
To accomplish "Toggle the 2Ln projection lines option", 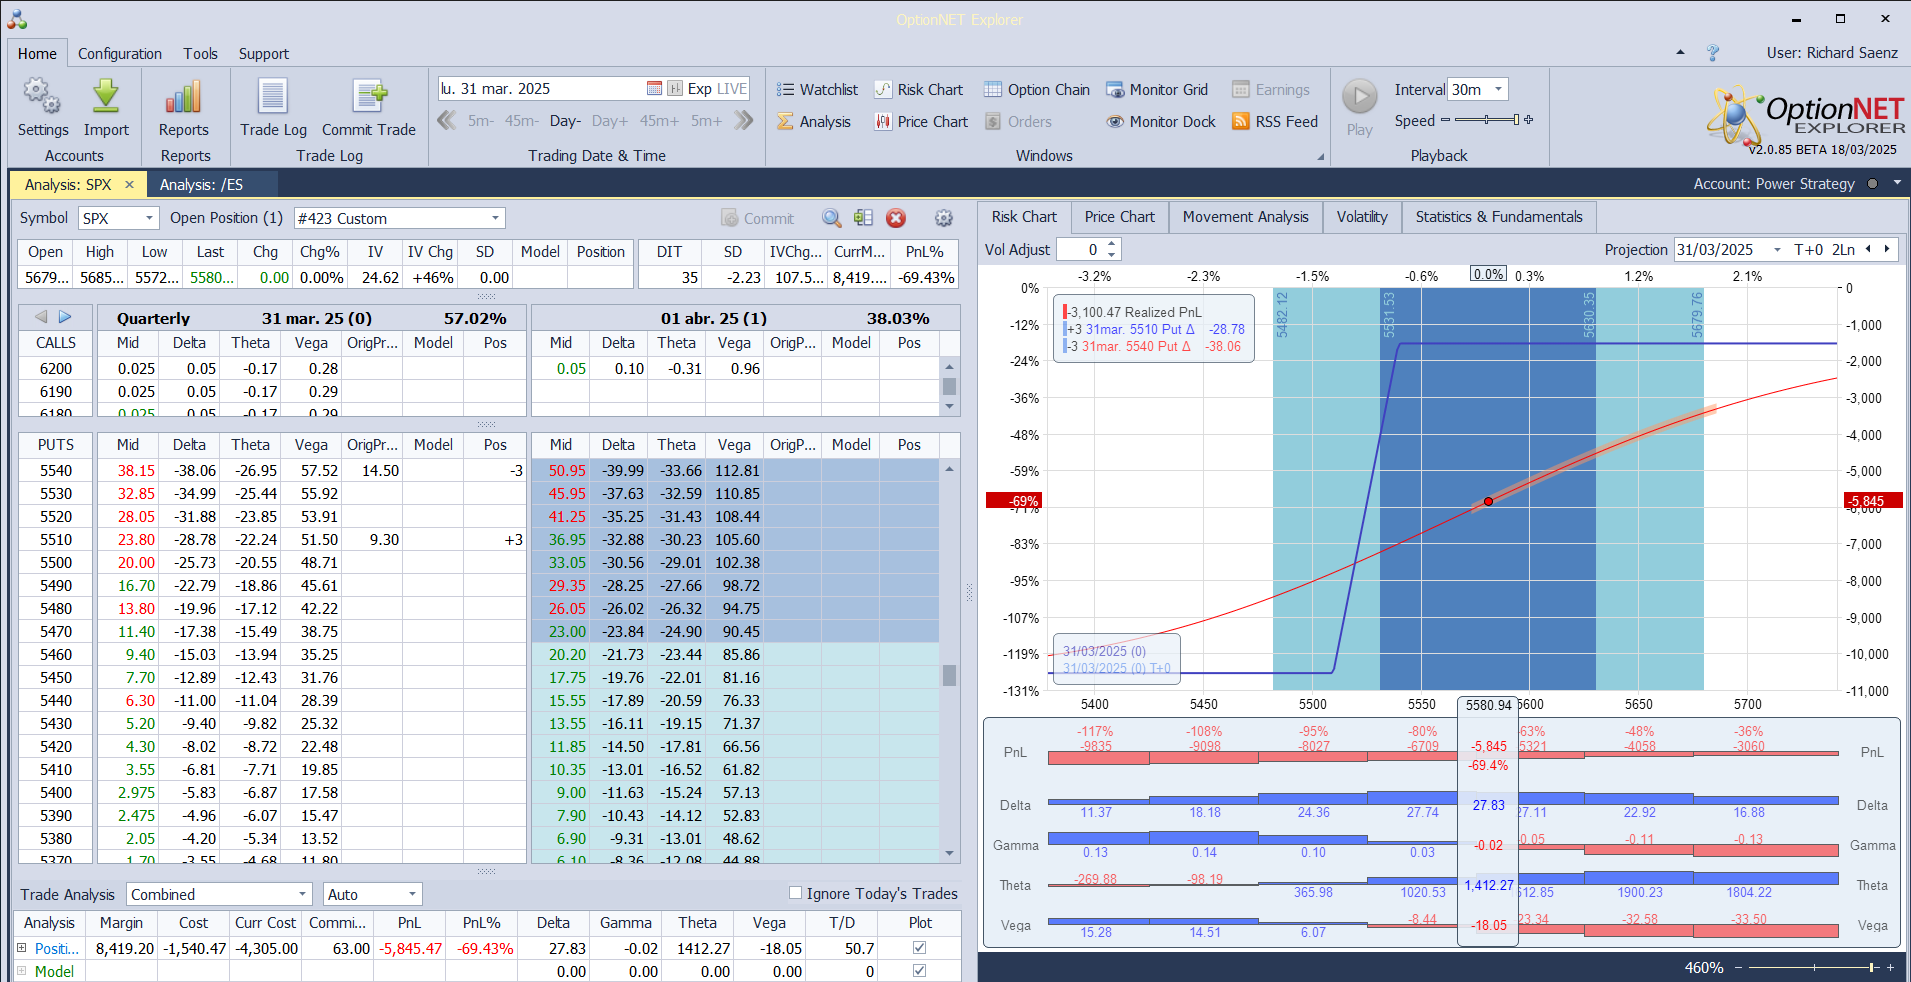I will pos(1843,249).
